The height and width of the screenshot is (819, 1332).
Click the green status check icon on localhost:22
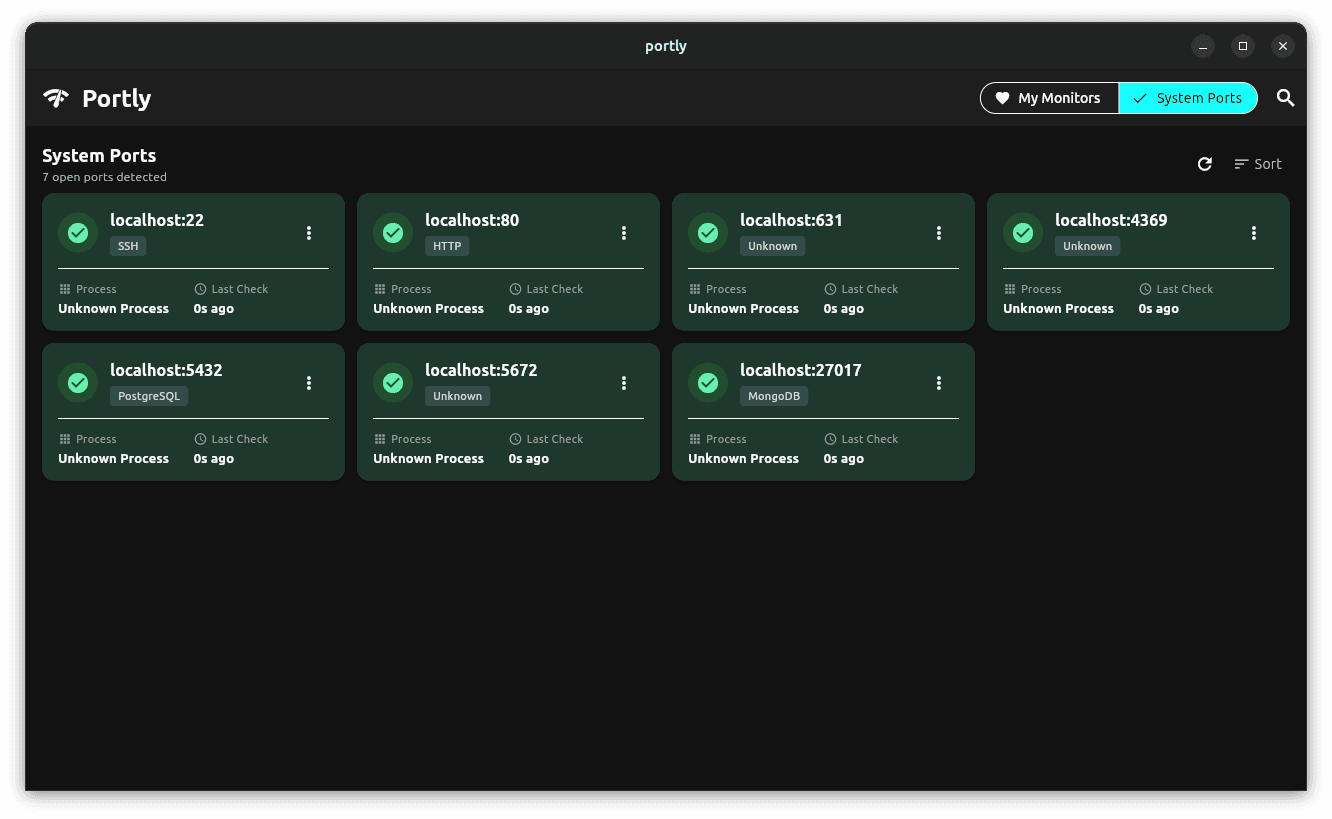(x=78, y=232)
